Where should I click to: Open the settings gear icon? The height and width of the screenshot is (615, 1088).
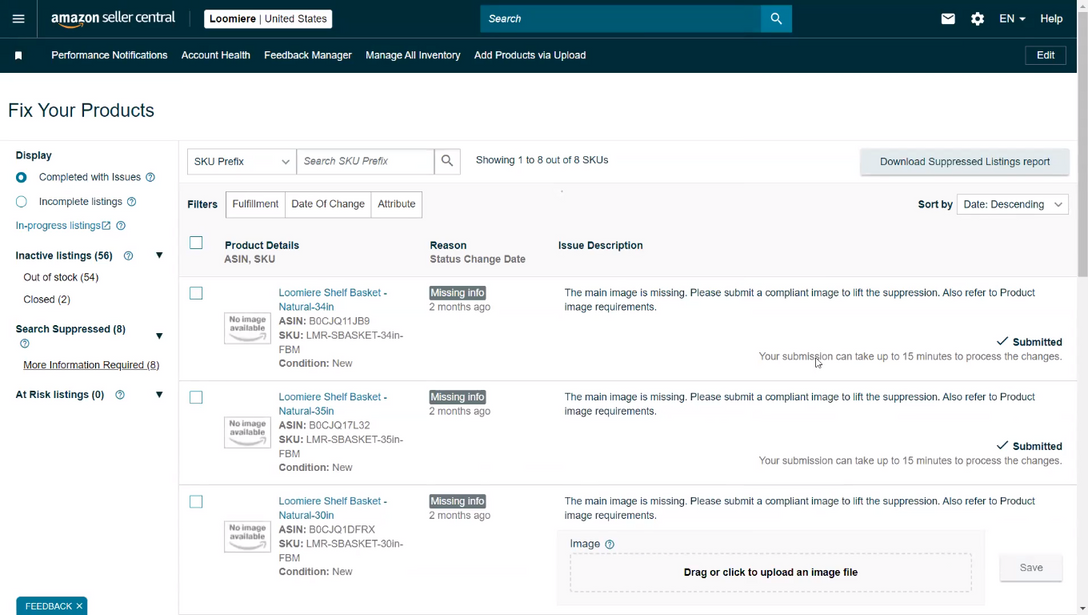(x=977, y=19)
